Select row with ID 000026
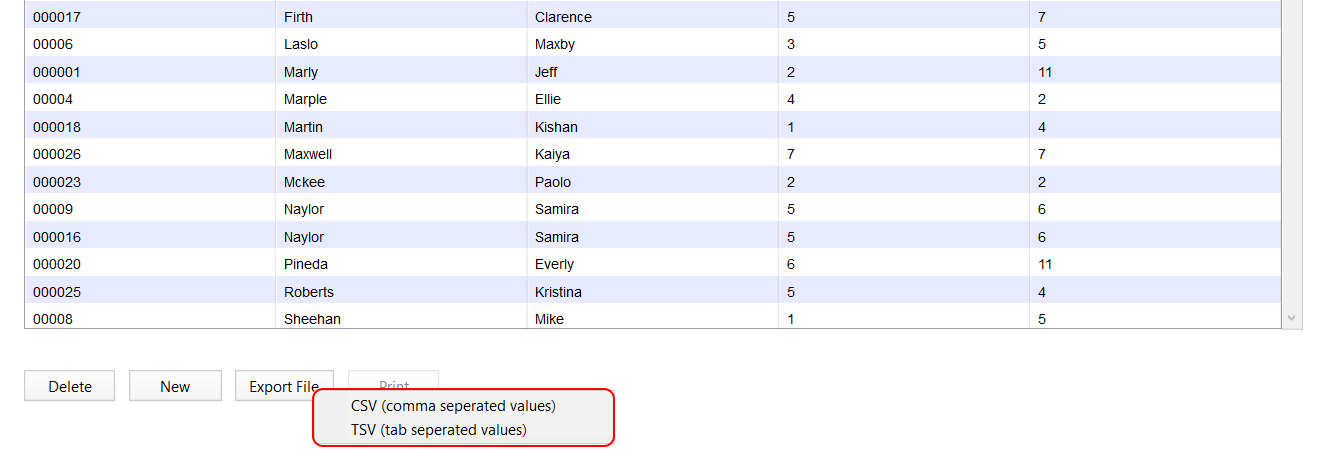The height and width of the screenshot is (450, 1327). 653,154
